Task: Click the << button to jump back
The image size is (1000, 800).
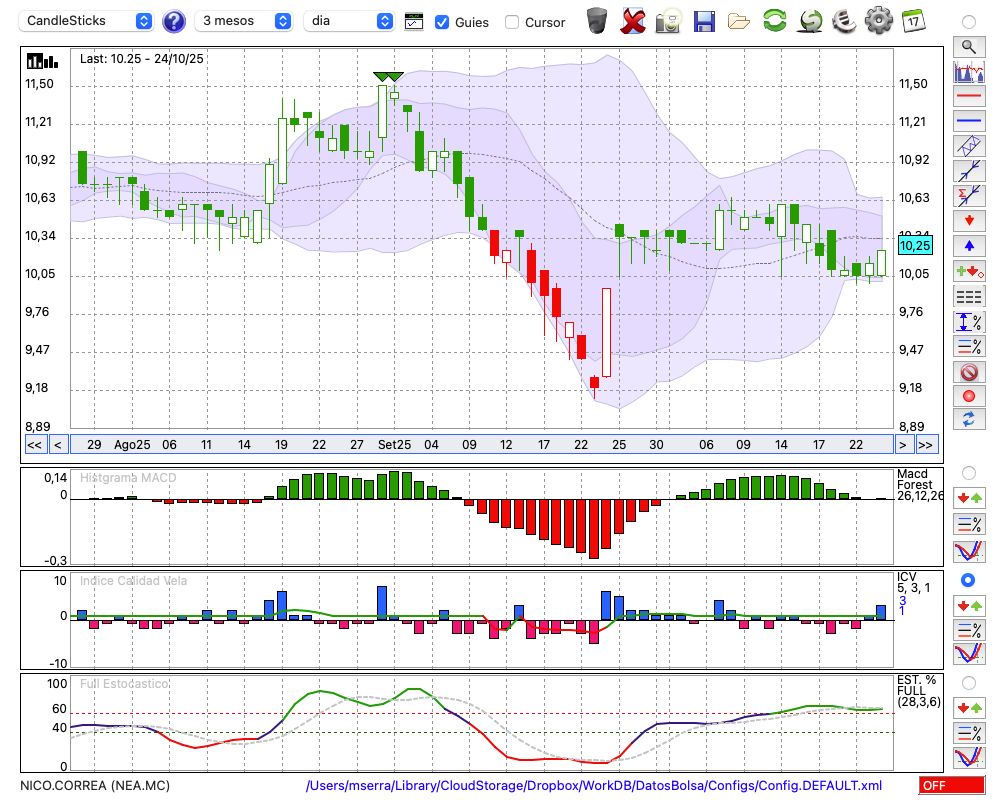Action: coord(34,444)
